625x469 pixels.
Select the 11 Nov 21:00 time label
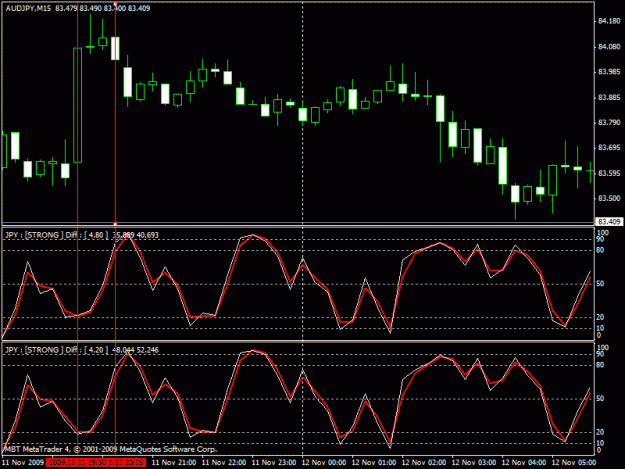(x=174, y=463)
